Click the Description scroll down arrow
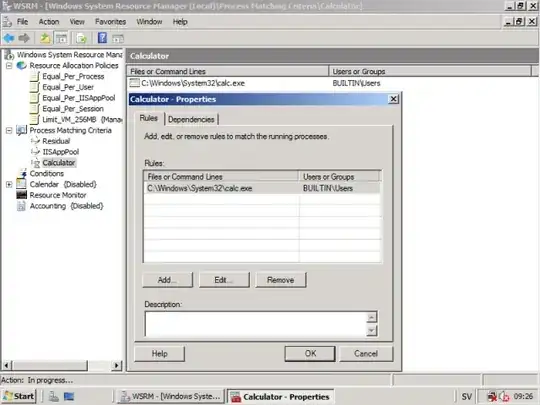540x405 pixels. tap(372, 331)
